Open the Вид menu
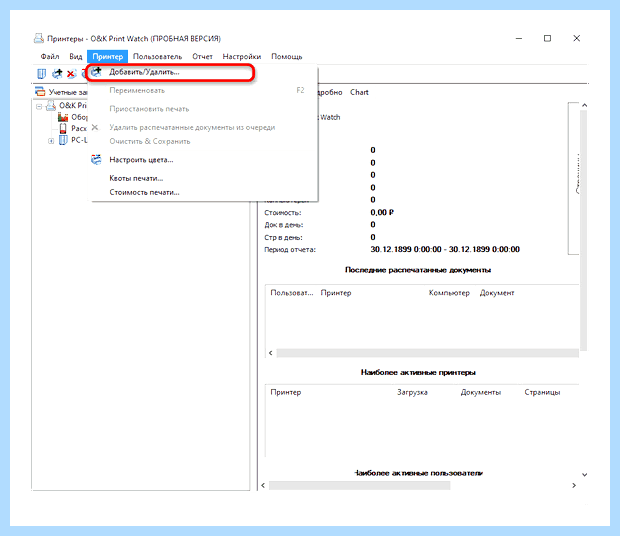Image resolution: width=620 pixels, height=536 pixels. tap(76, 57)
